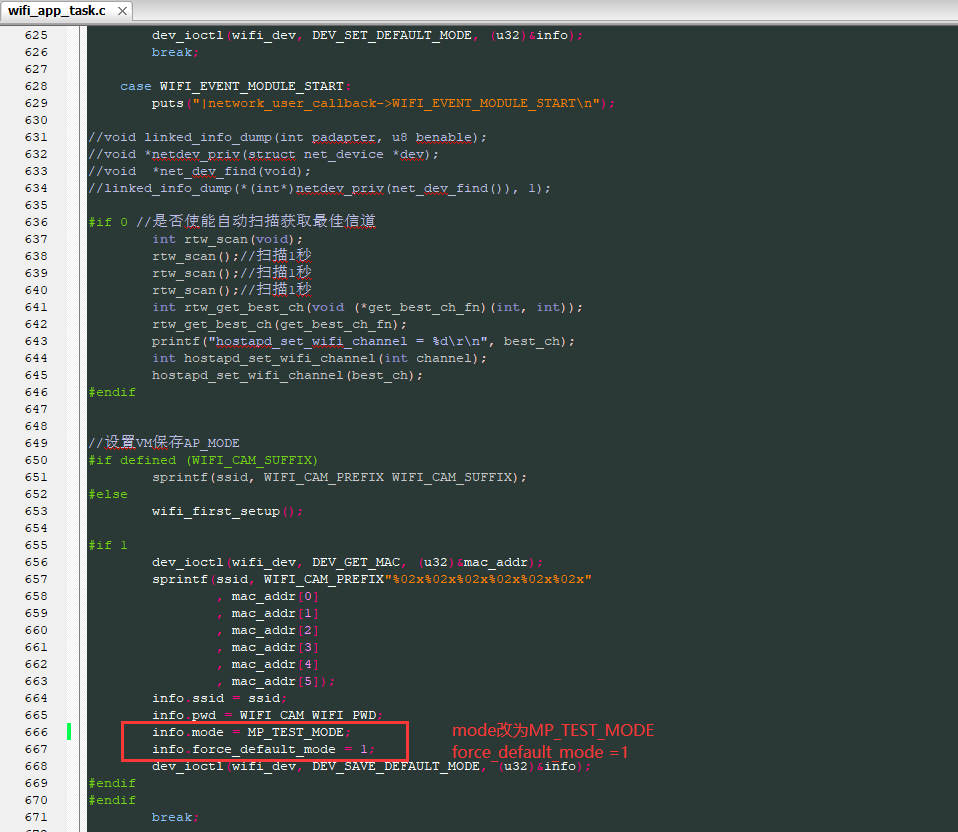Click the #endif on line 646

pyautogui.click(x=112, y=393)
